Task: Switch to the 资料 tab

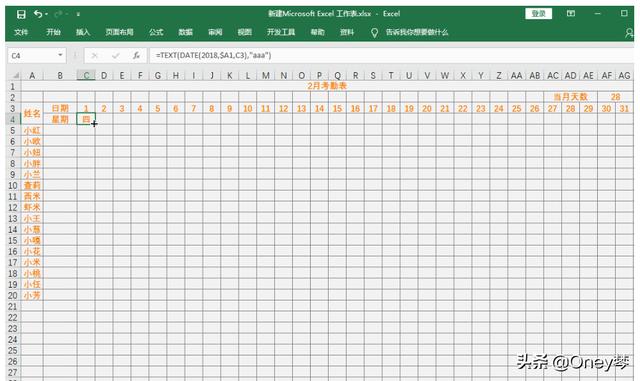Action: tap(347, 32)
